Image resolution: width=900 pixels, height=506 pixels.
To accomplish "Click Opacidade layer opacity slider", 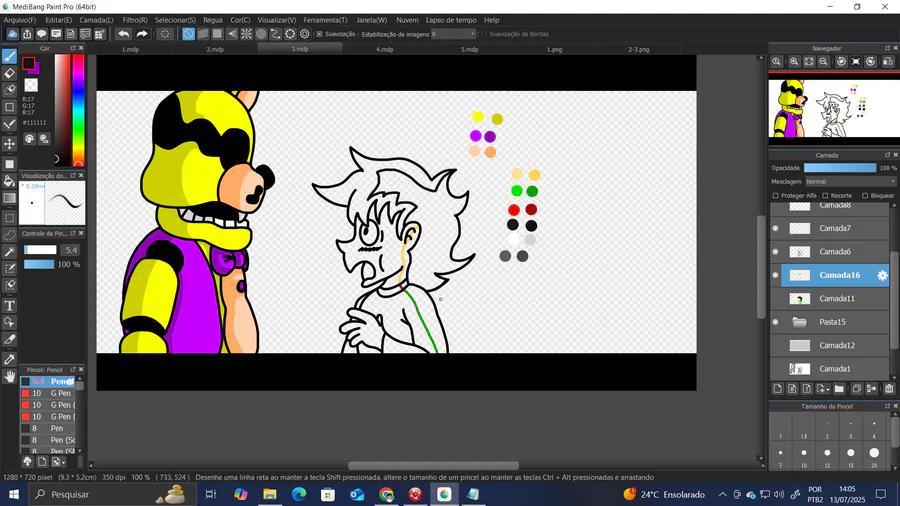I will pos(840,168).
